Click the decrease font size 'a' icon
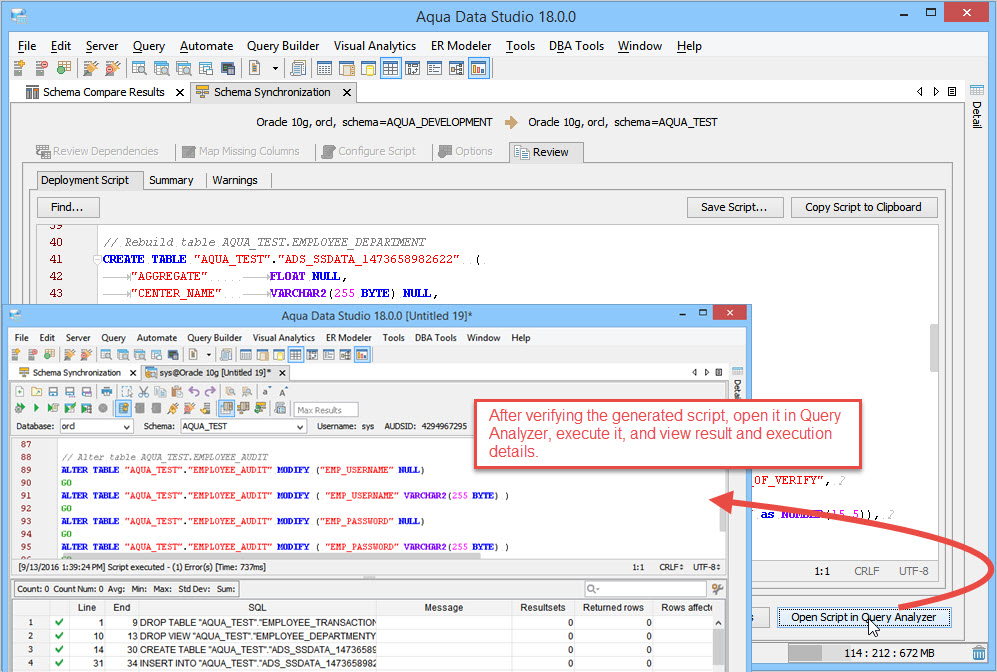This screenshot has height=672, width=997. (266, 392)
